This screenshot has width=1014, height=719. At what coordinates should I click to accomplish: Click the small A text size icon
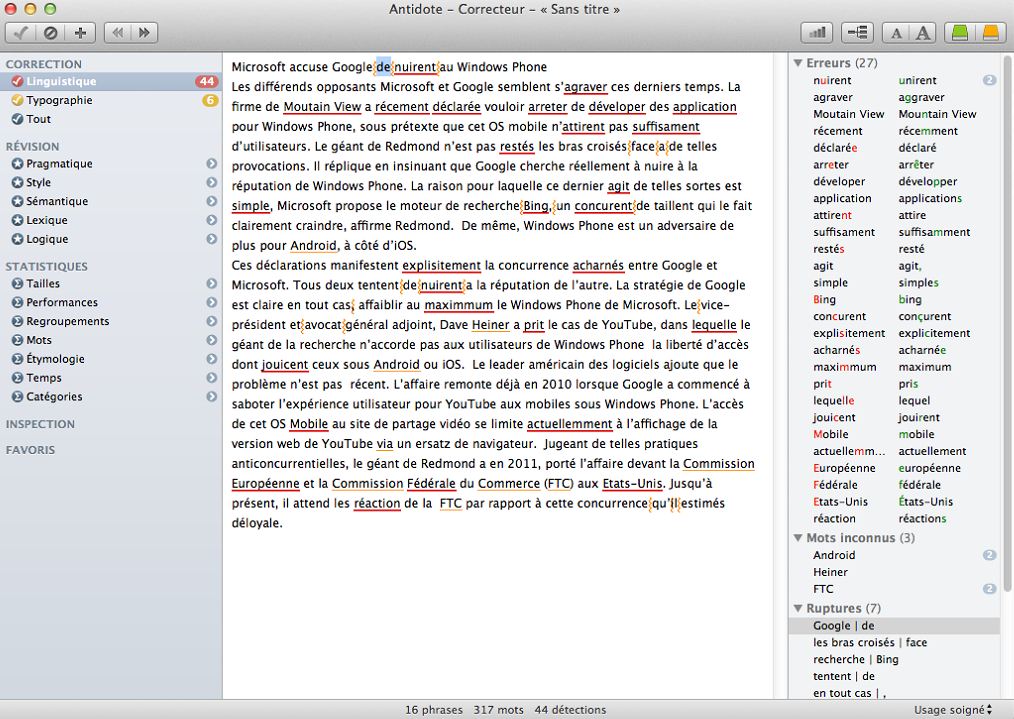click(896, 33)
